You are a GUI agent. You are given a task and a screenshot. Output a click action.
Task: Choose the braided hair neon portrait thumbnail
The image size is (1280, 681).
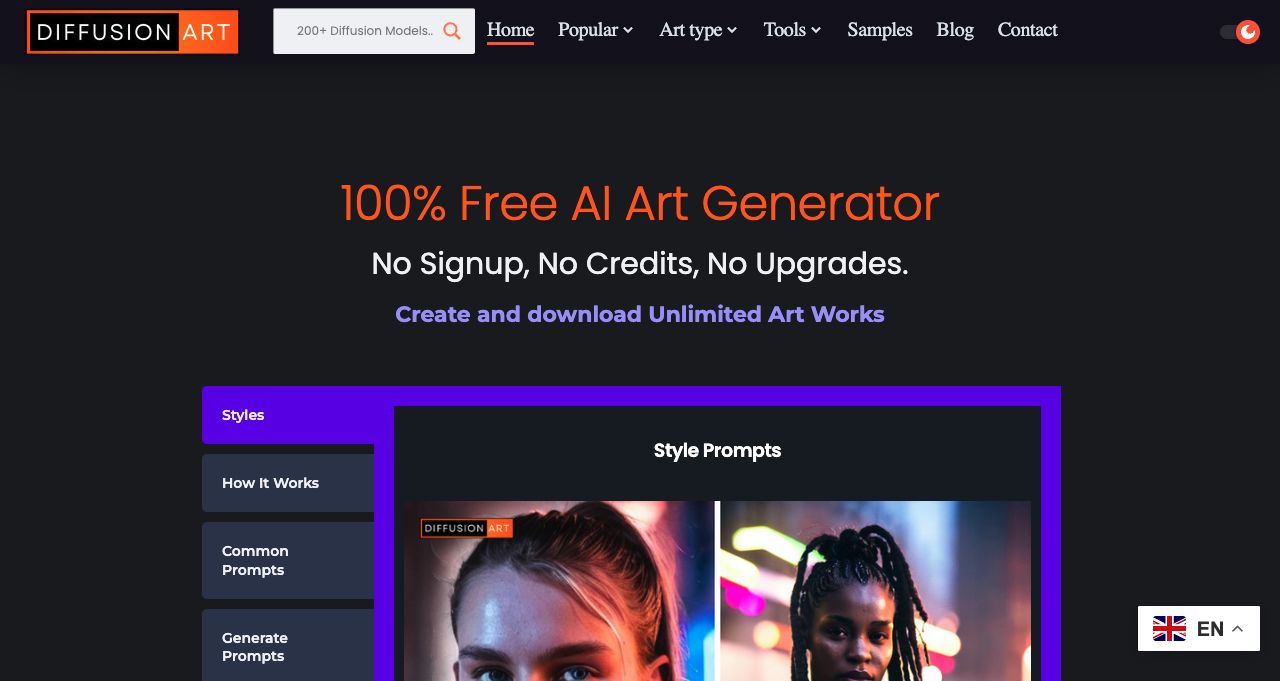875,591
